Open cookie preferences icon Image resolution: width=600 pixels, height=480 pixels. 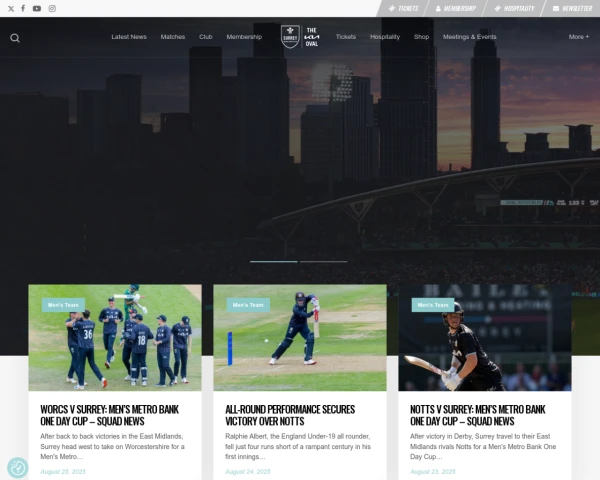(x=18, y=468)
